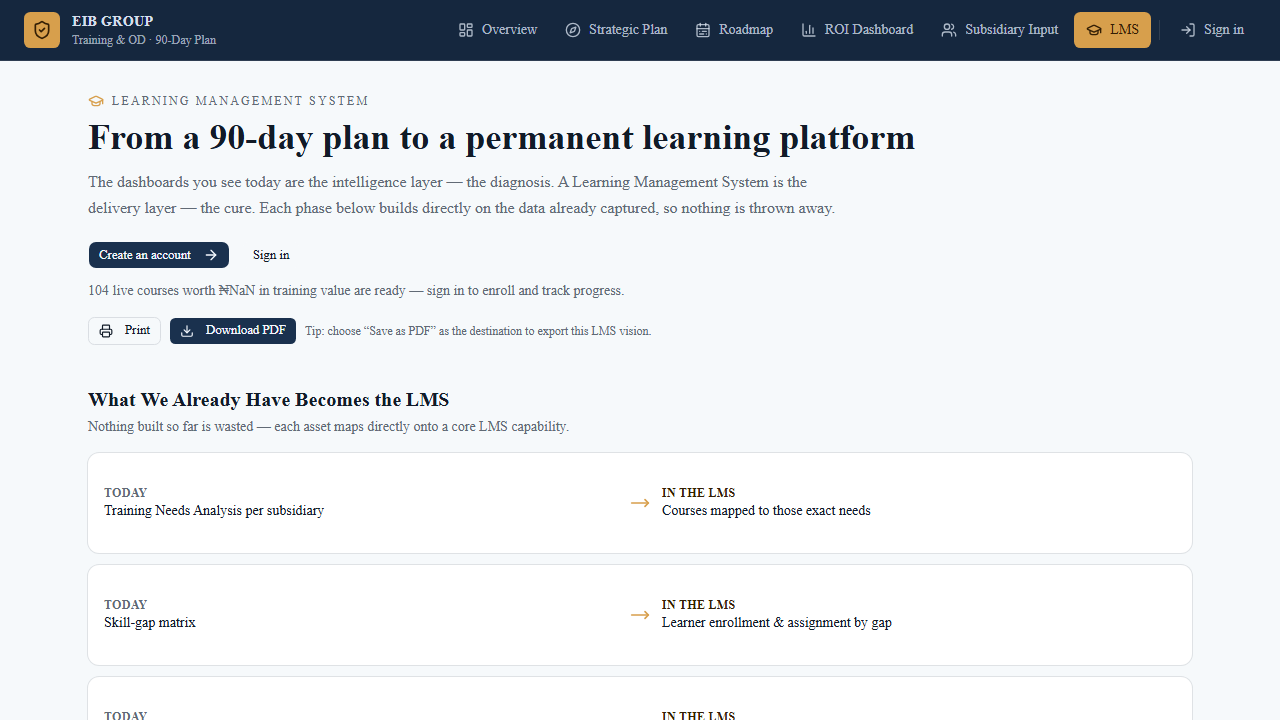The height and width of the screenshot is (720, 1280).
Task: Click "Courses mapped to those exact needs"
Action: tap(766, 511)
